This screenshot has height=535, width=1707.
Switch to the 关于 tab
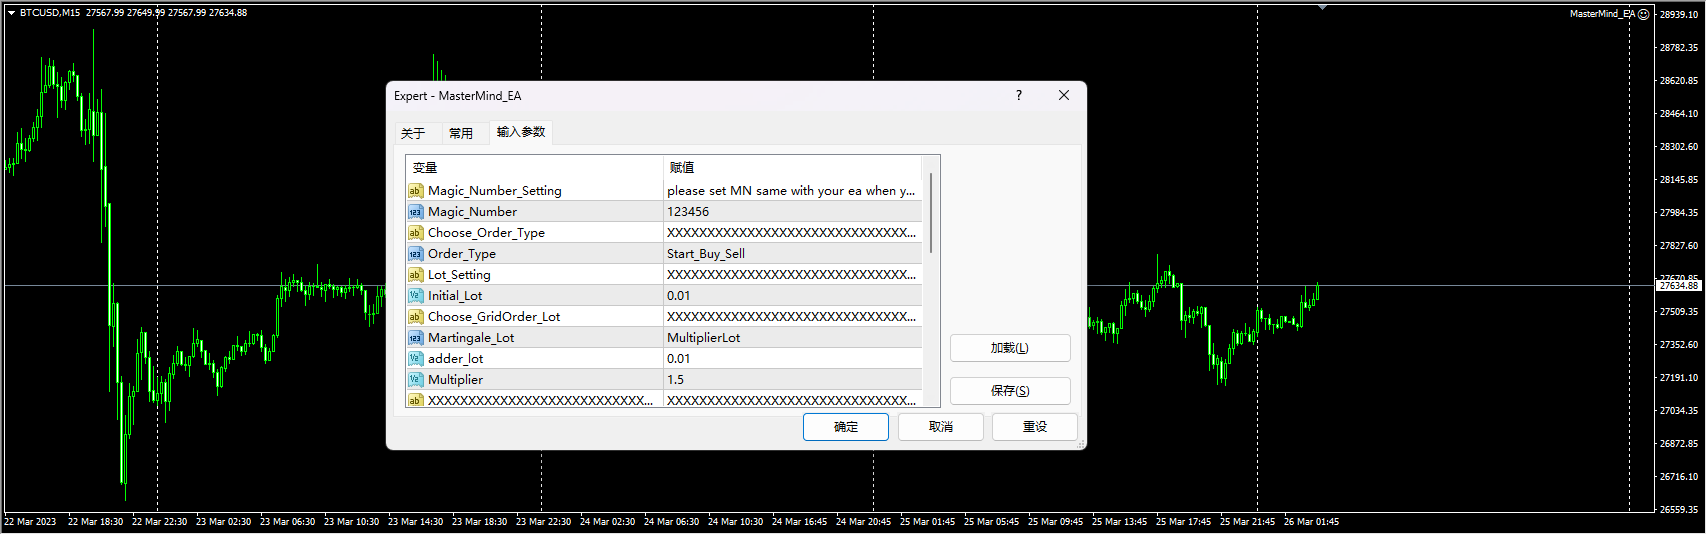coord(413,133)
